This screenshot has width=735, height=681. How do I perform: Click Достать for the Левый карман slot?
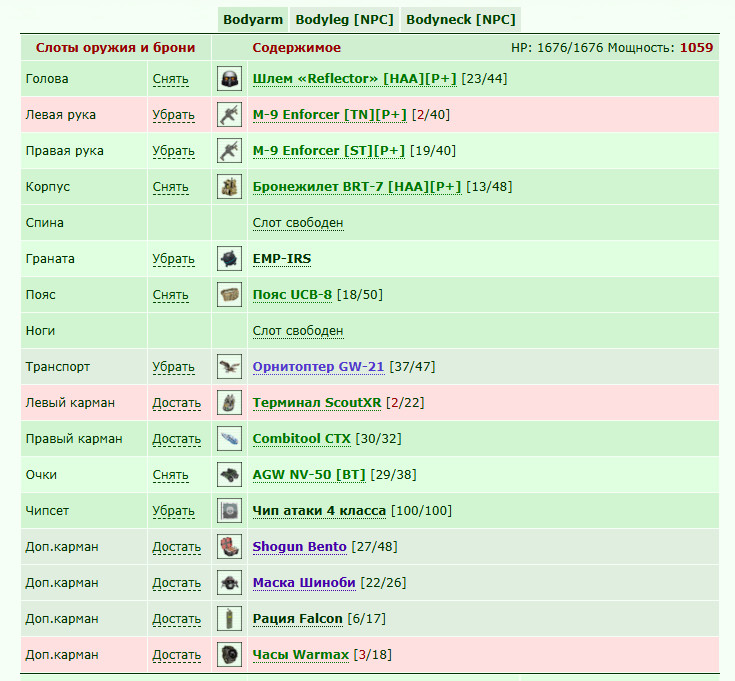click(x=177, y=403)
